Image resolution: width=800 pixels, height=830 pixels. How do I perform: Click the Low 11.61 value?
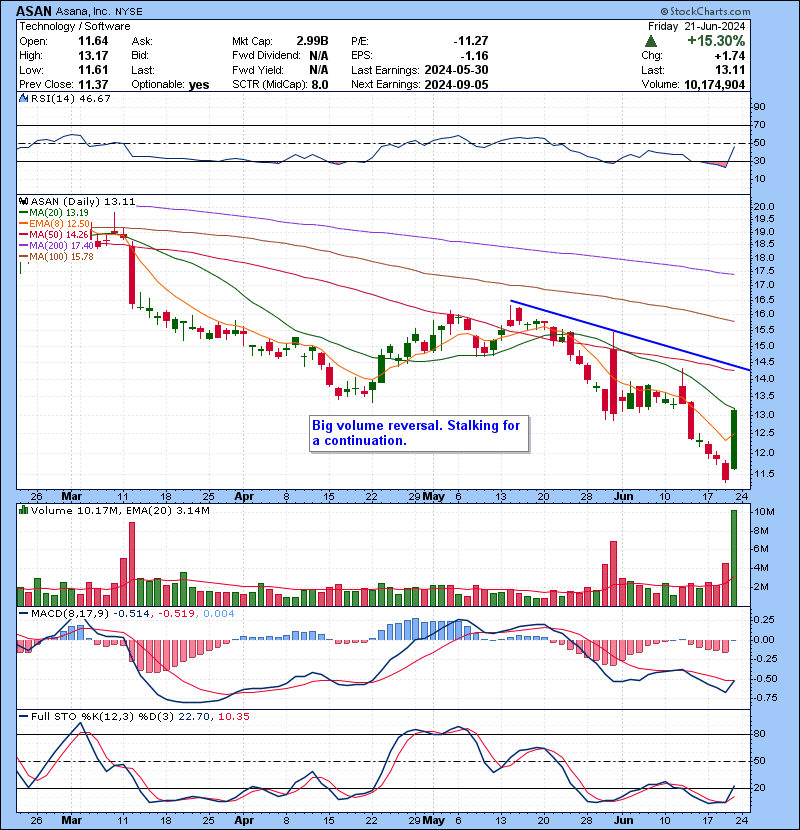(93, 70)
